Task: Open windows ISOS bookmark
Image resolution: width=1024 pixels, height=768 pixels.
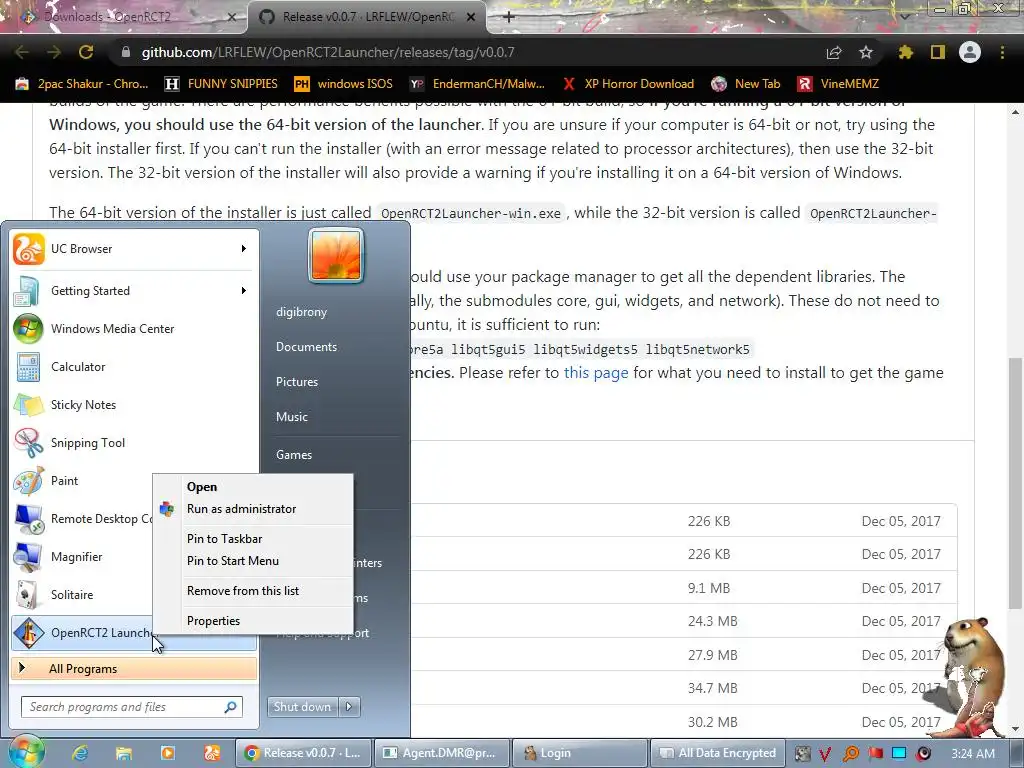Action: 344,84
